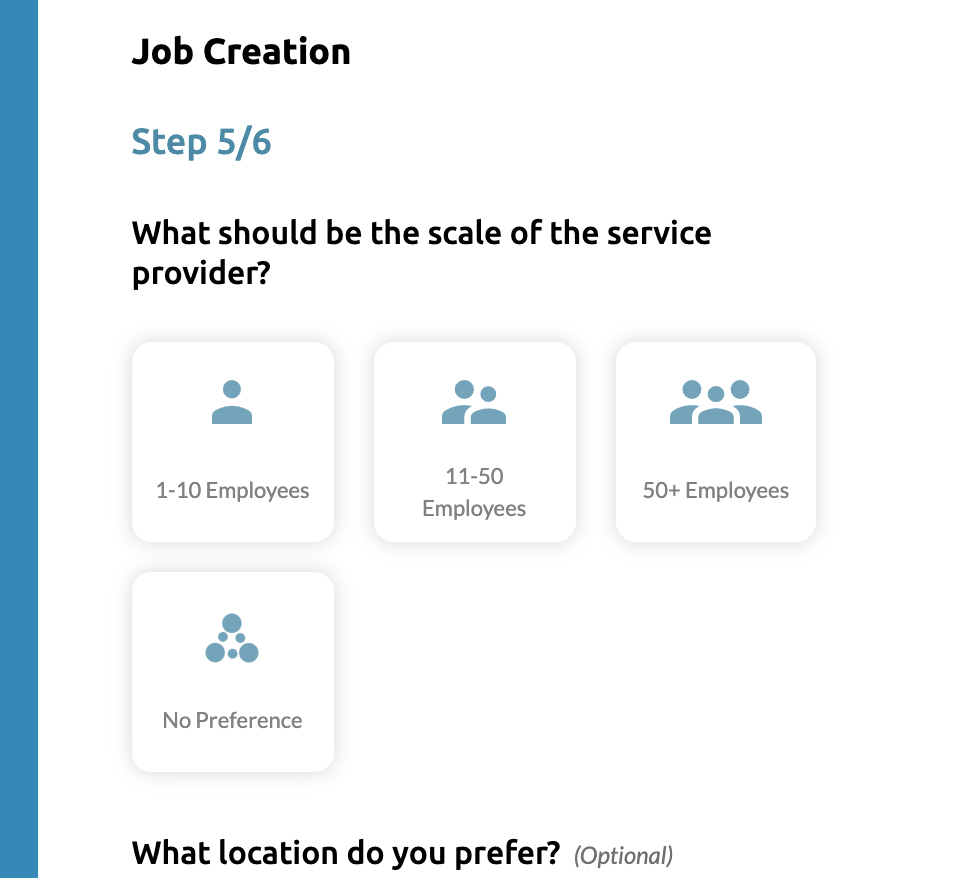Click the 'No Preference' label text
This screenshot has height=878, width=960.
pos(232,721)
